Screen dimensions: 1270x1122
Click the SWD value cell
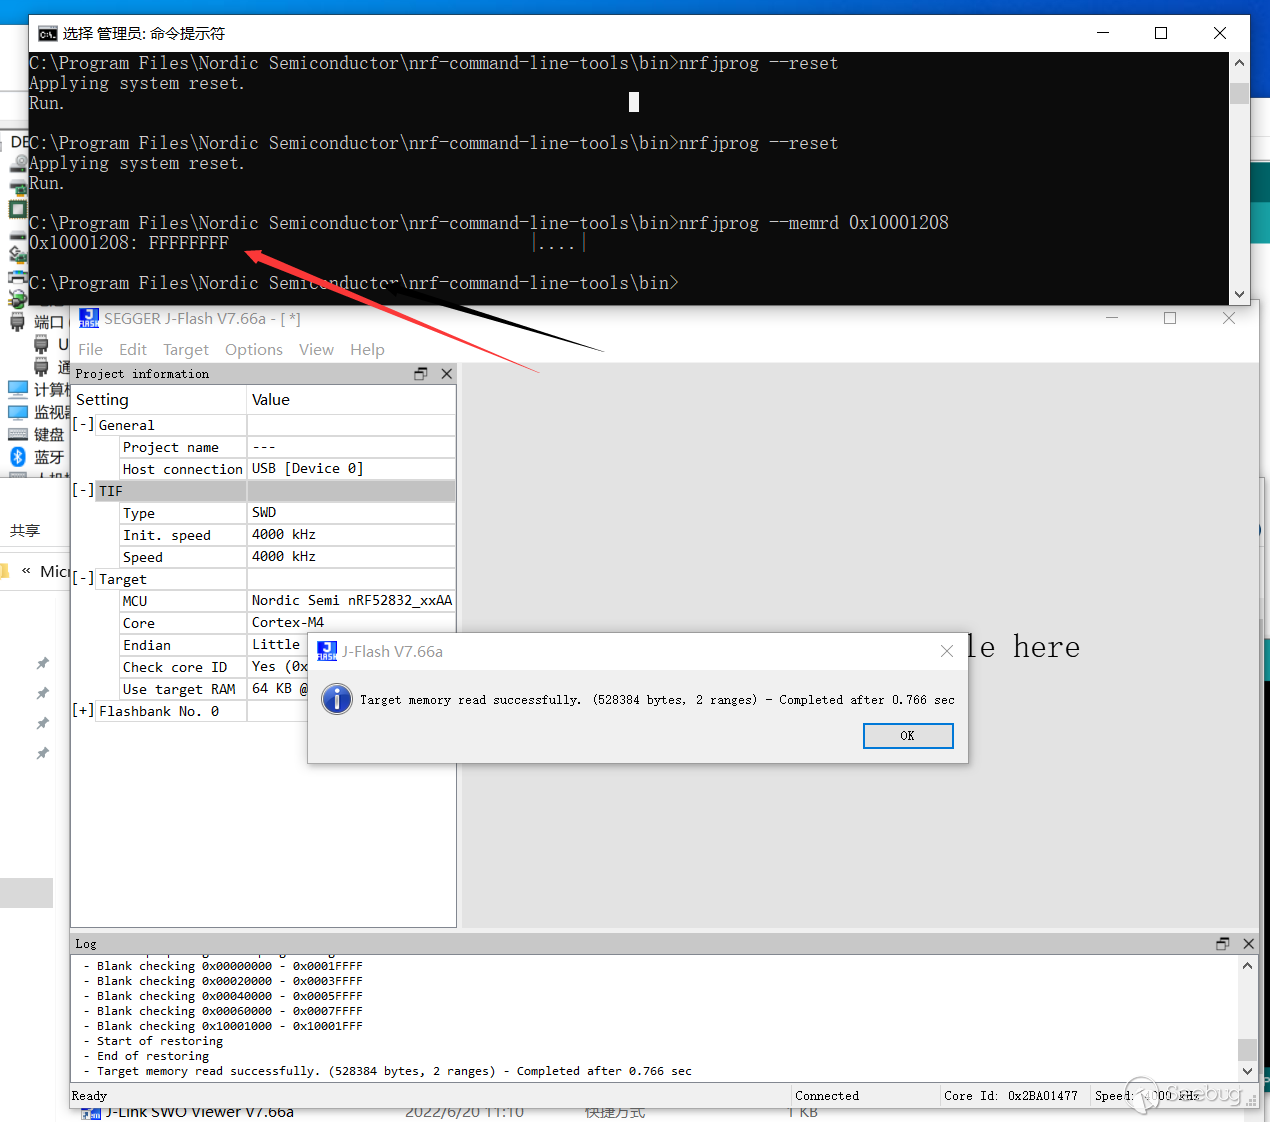[352, 512]
